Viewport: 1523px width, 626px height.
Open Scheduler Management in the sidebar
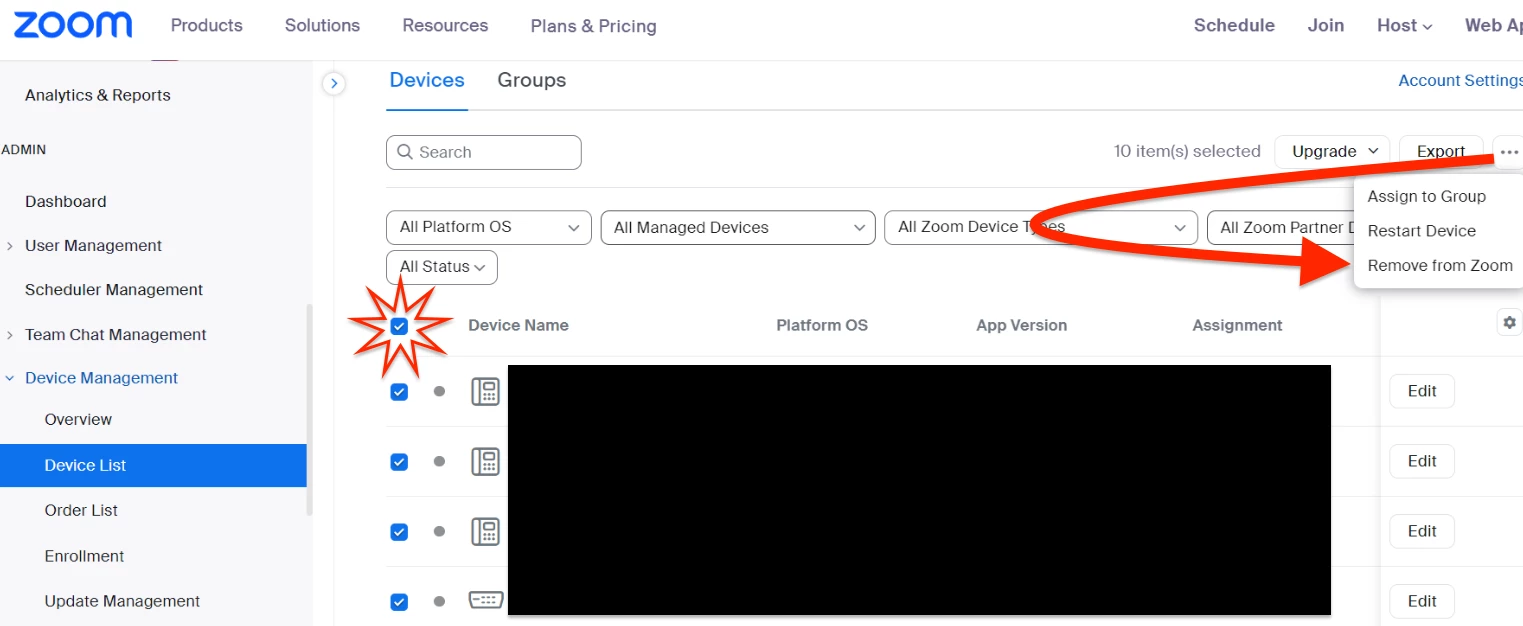coord(114,290)
